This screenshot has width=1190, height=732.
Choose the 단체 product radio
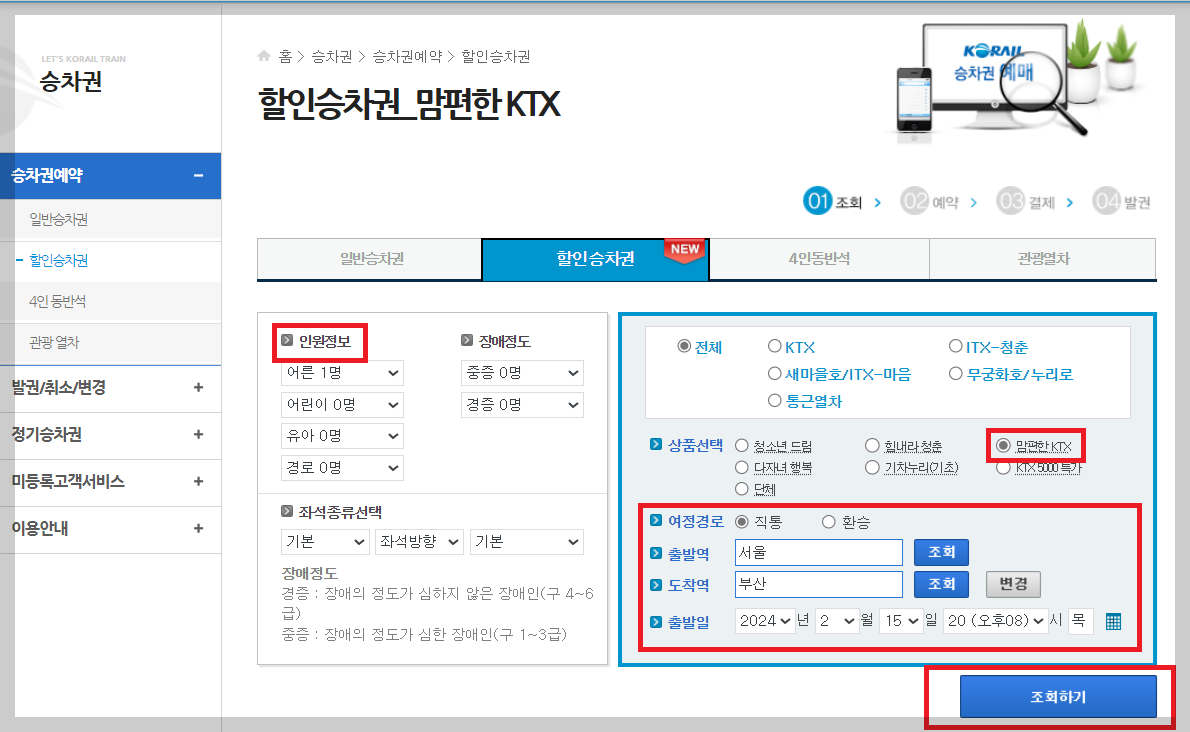(x=741, y=489)
